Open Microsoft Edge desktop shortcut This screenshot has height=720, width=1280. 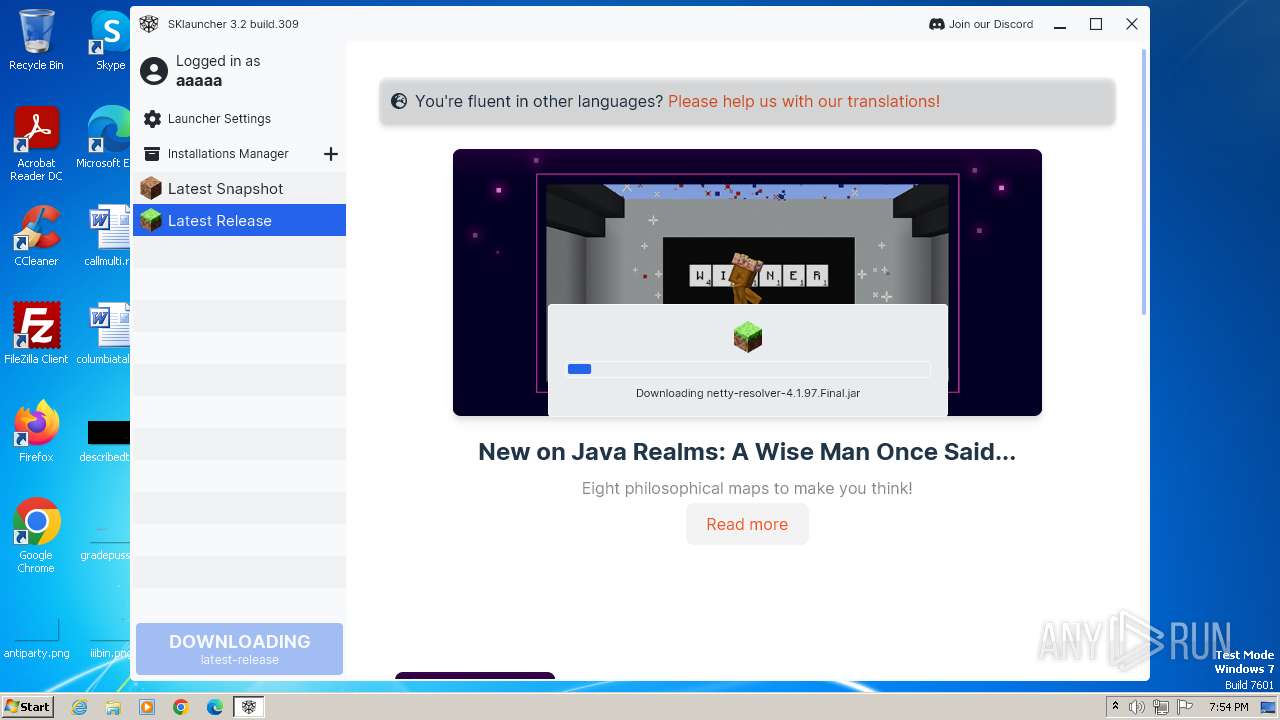point(105,138)
